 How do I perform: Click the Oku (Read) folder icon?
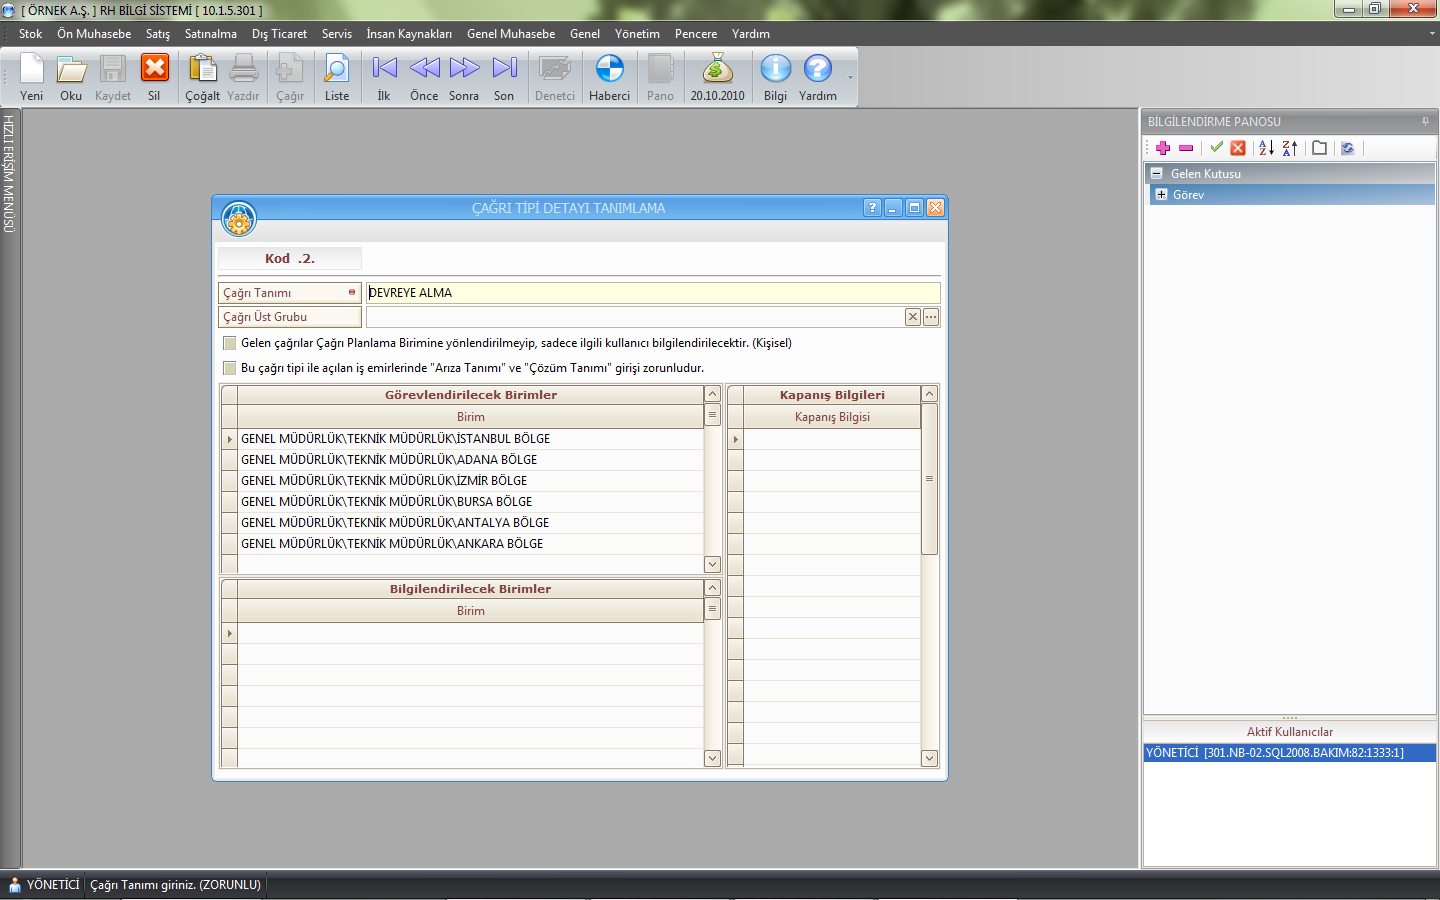point(71,77)
